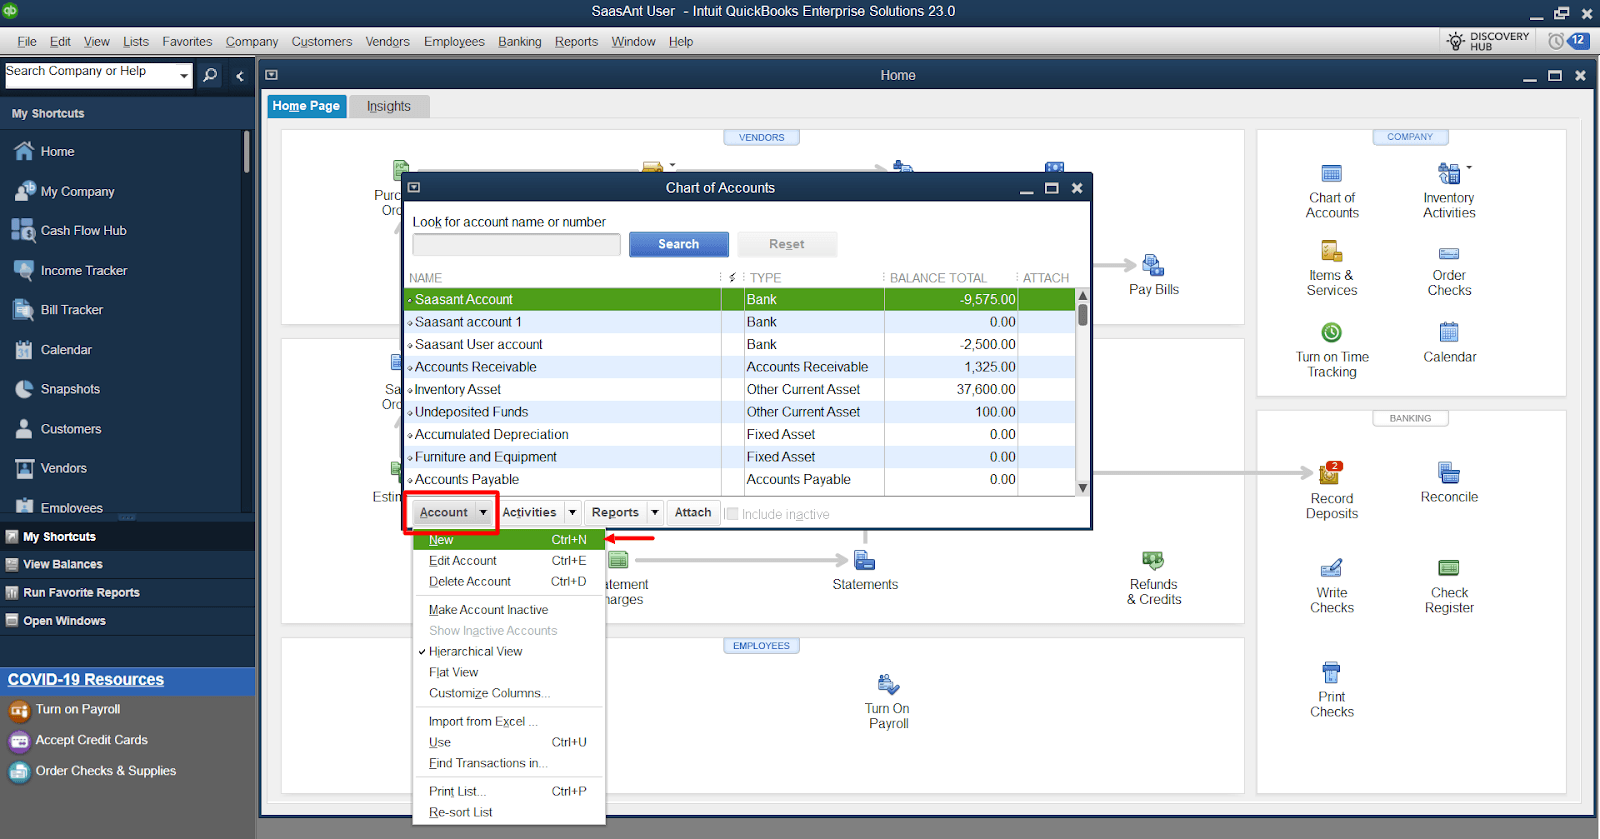Open COVID-19 Resources link

(x=86, y=679)
